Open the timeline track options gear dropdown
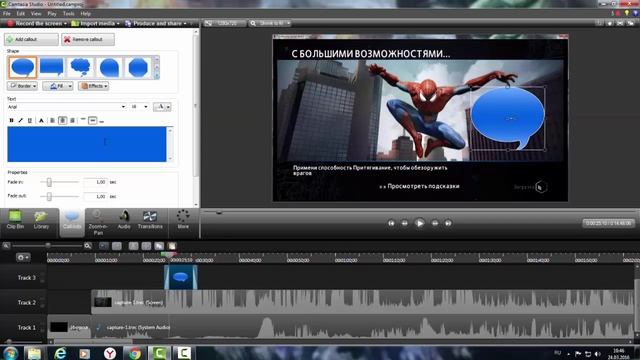The height and width of the screenshot is (360, 640). click(x=23, y=258)
